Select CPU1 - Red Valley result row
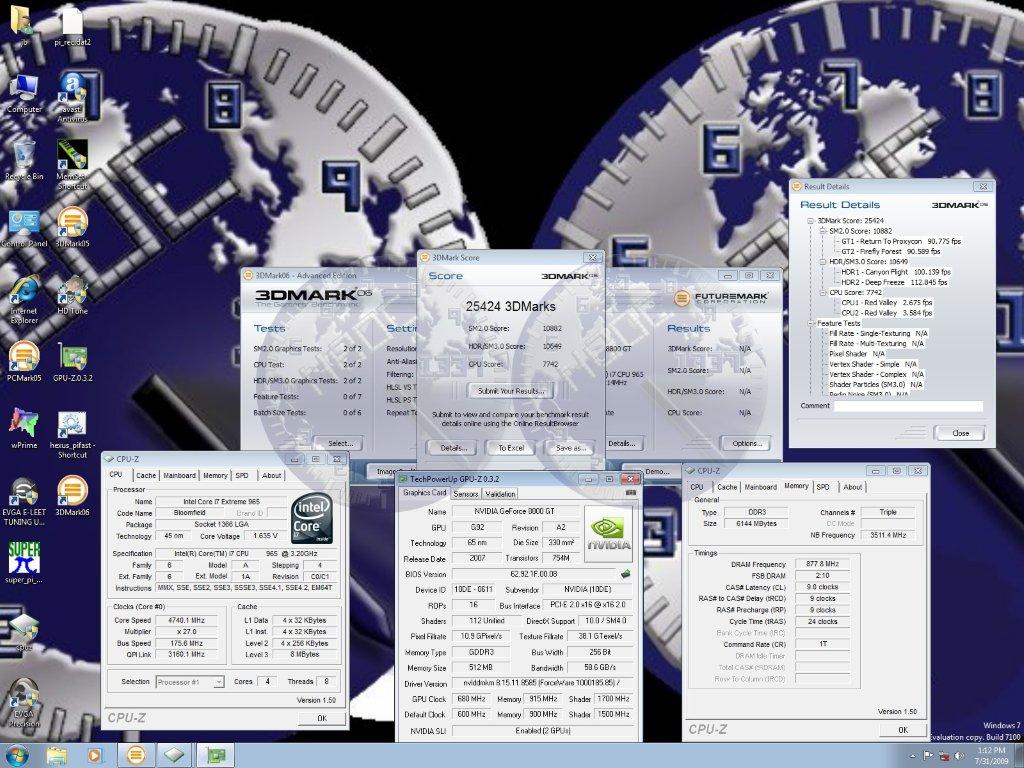1024x768 pixels. click(886, 303)
